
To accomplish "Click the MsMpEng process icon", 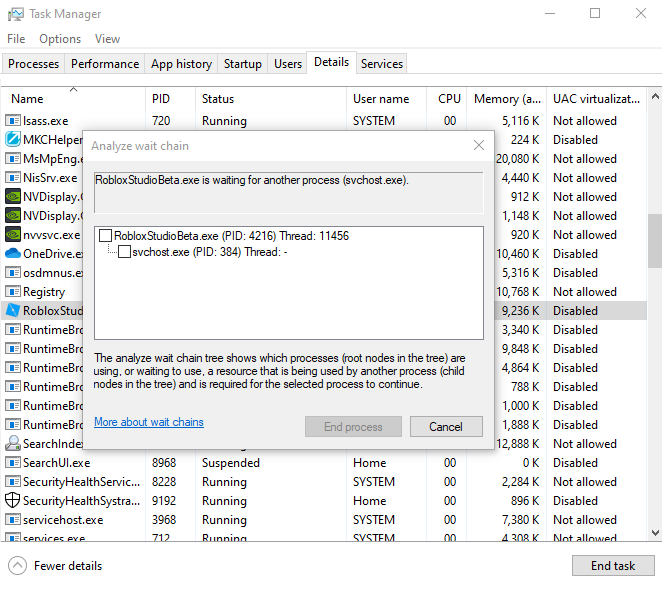I will (13, 159).
